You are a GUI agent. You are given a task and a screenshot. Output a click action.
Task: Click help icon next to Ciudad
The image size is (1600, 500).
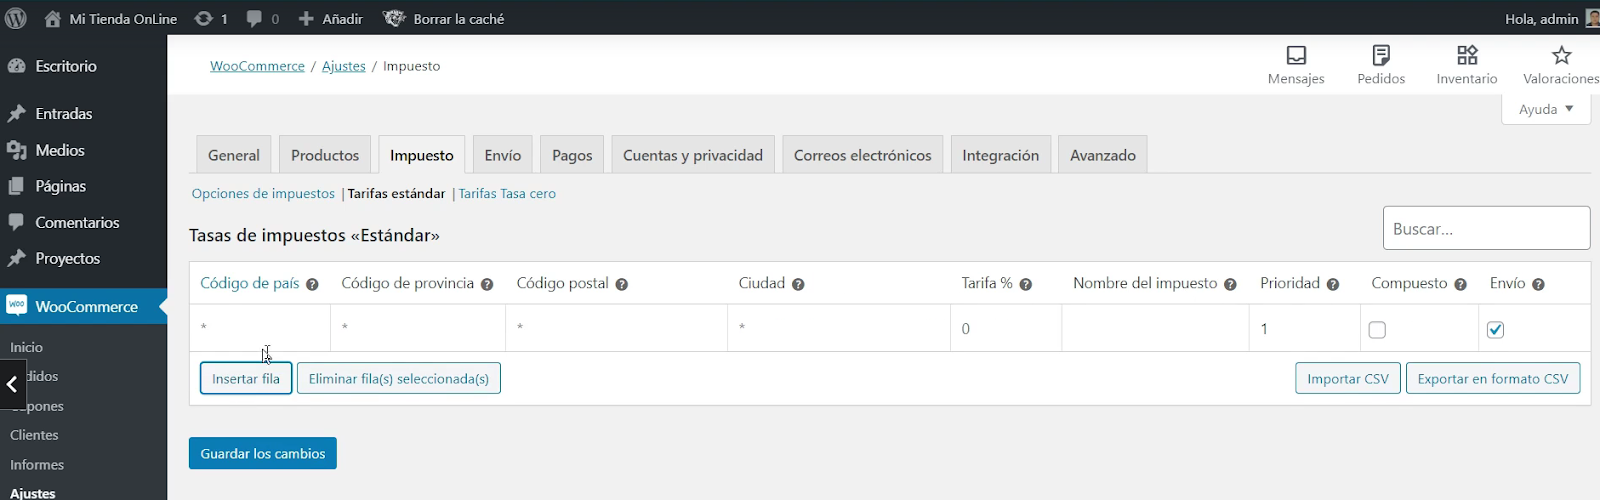click(x=798, y=285)
